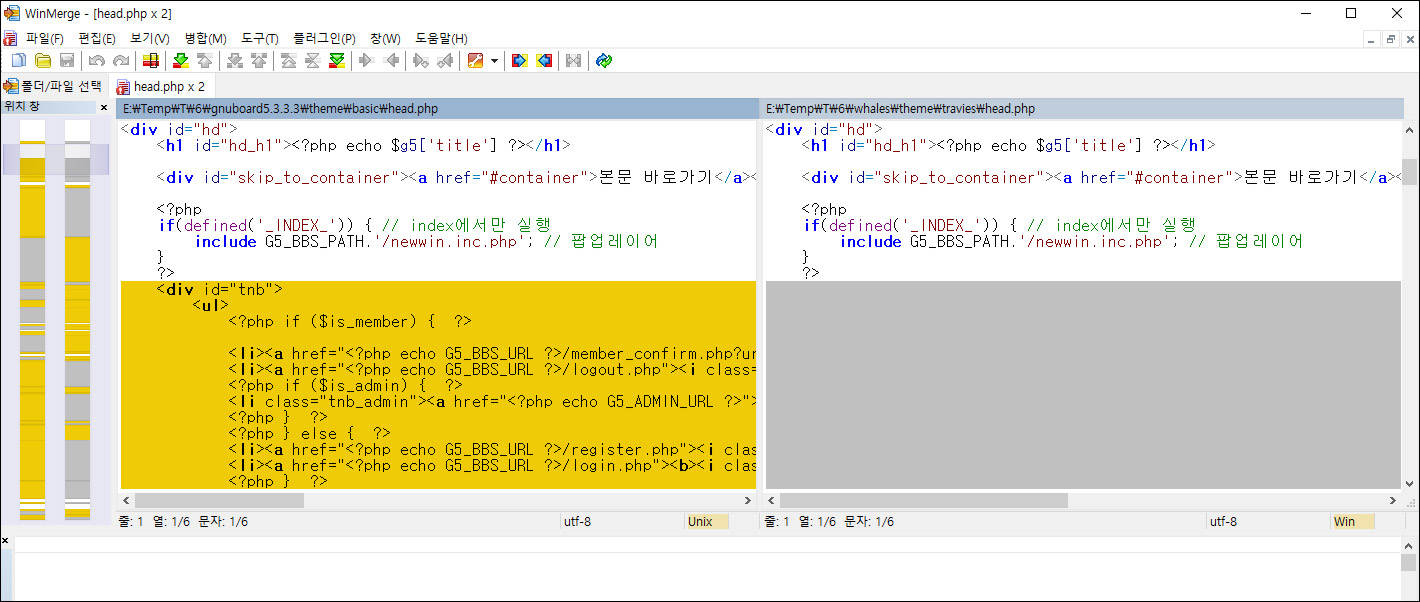Screen dimensions: 1420x602
Task: Open the 병합(M) menu
Action: [204, 38]
